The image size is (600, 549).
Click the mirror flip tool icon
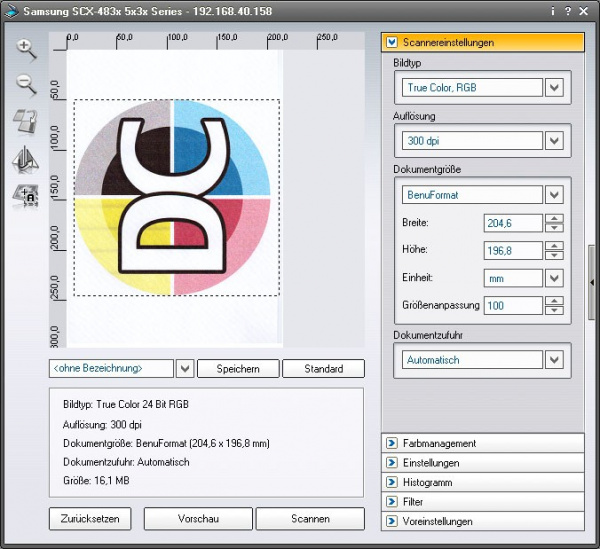point(26,159)
